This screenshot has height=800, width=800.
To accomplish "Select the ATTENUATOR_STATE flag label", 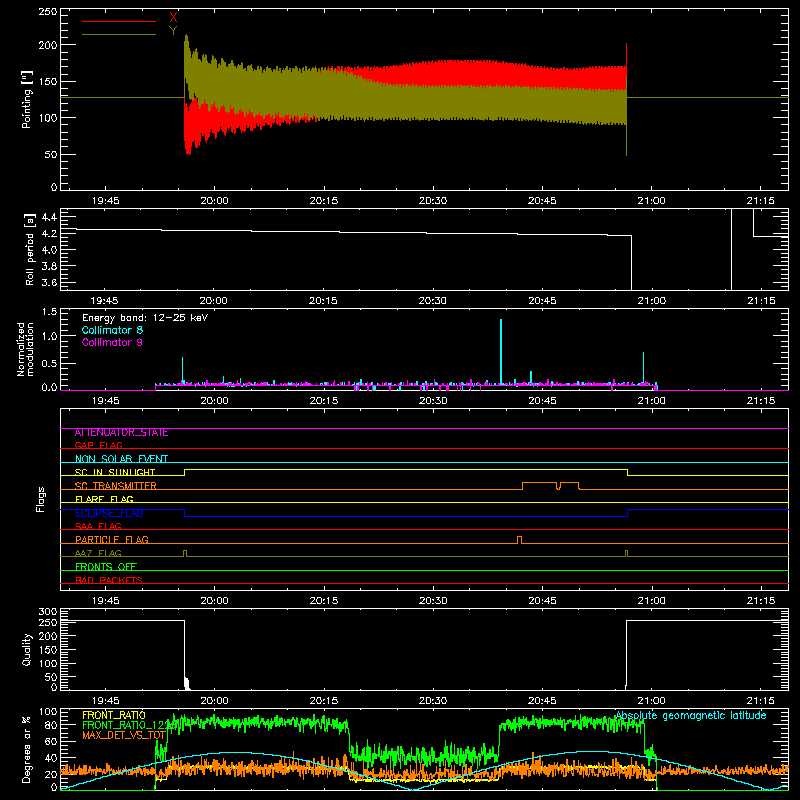I will 121,433.
